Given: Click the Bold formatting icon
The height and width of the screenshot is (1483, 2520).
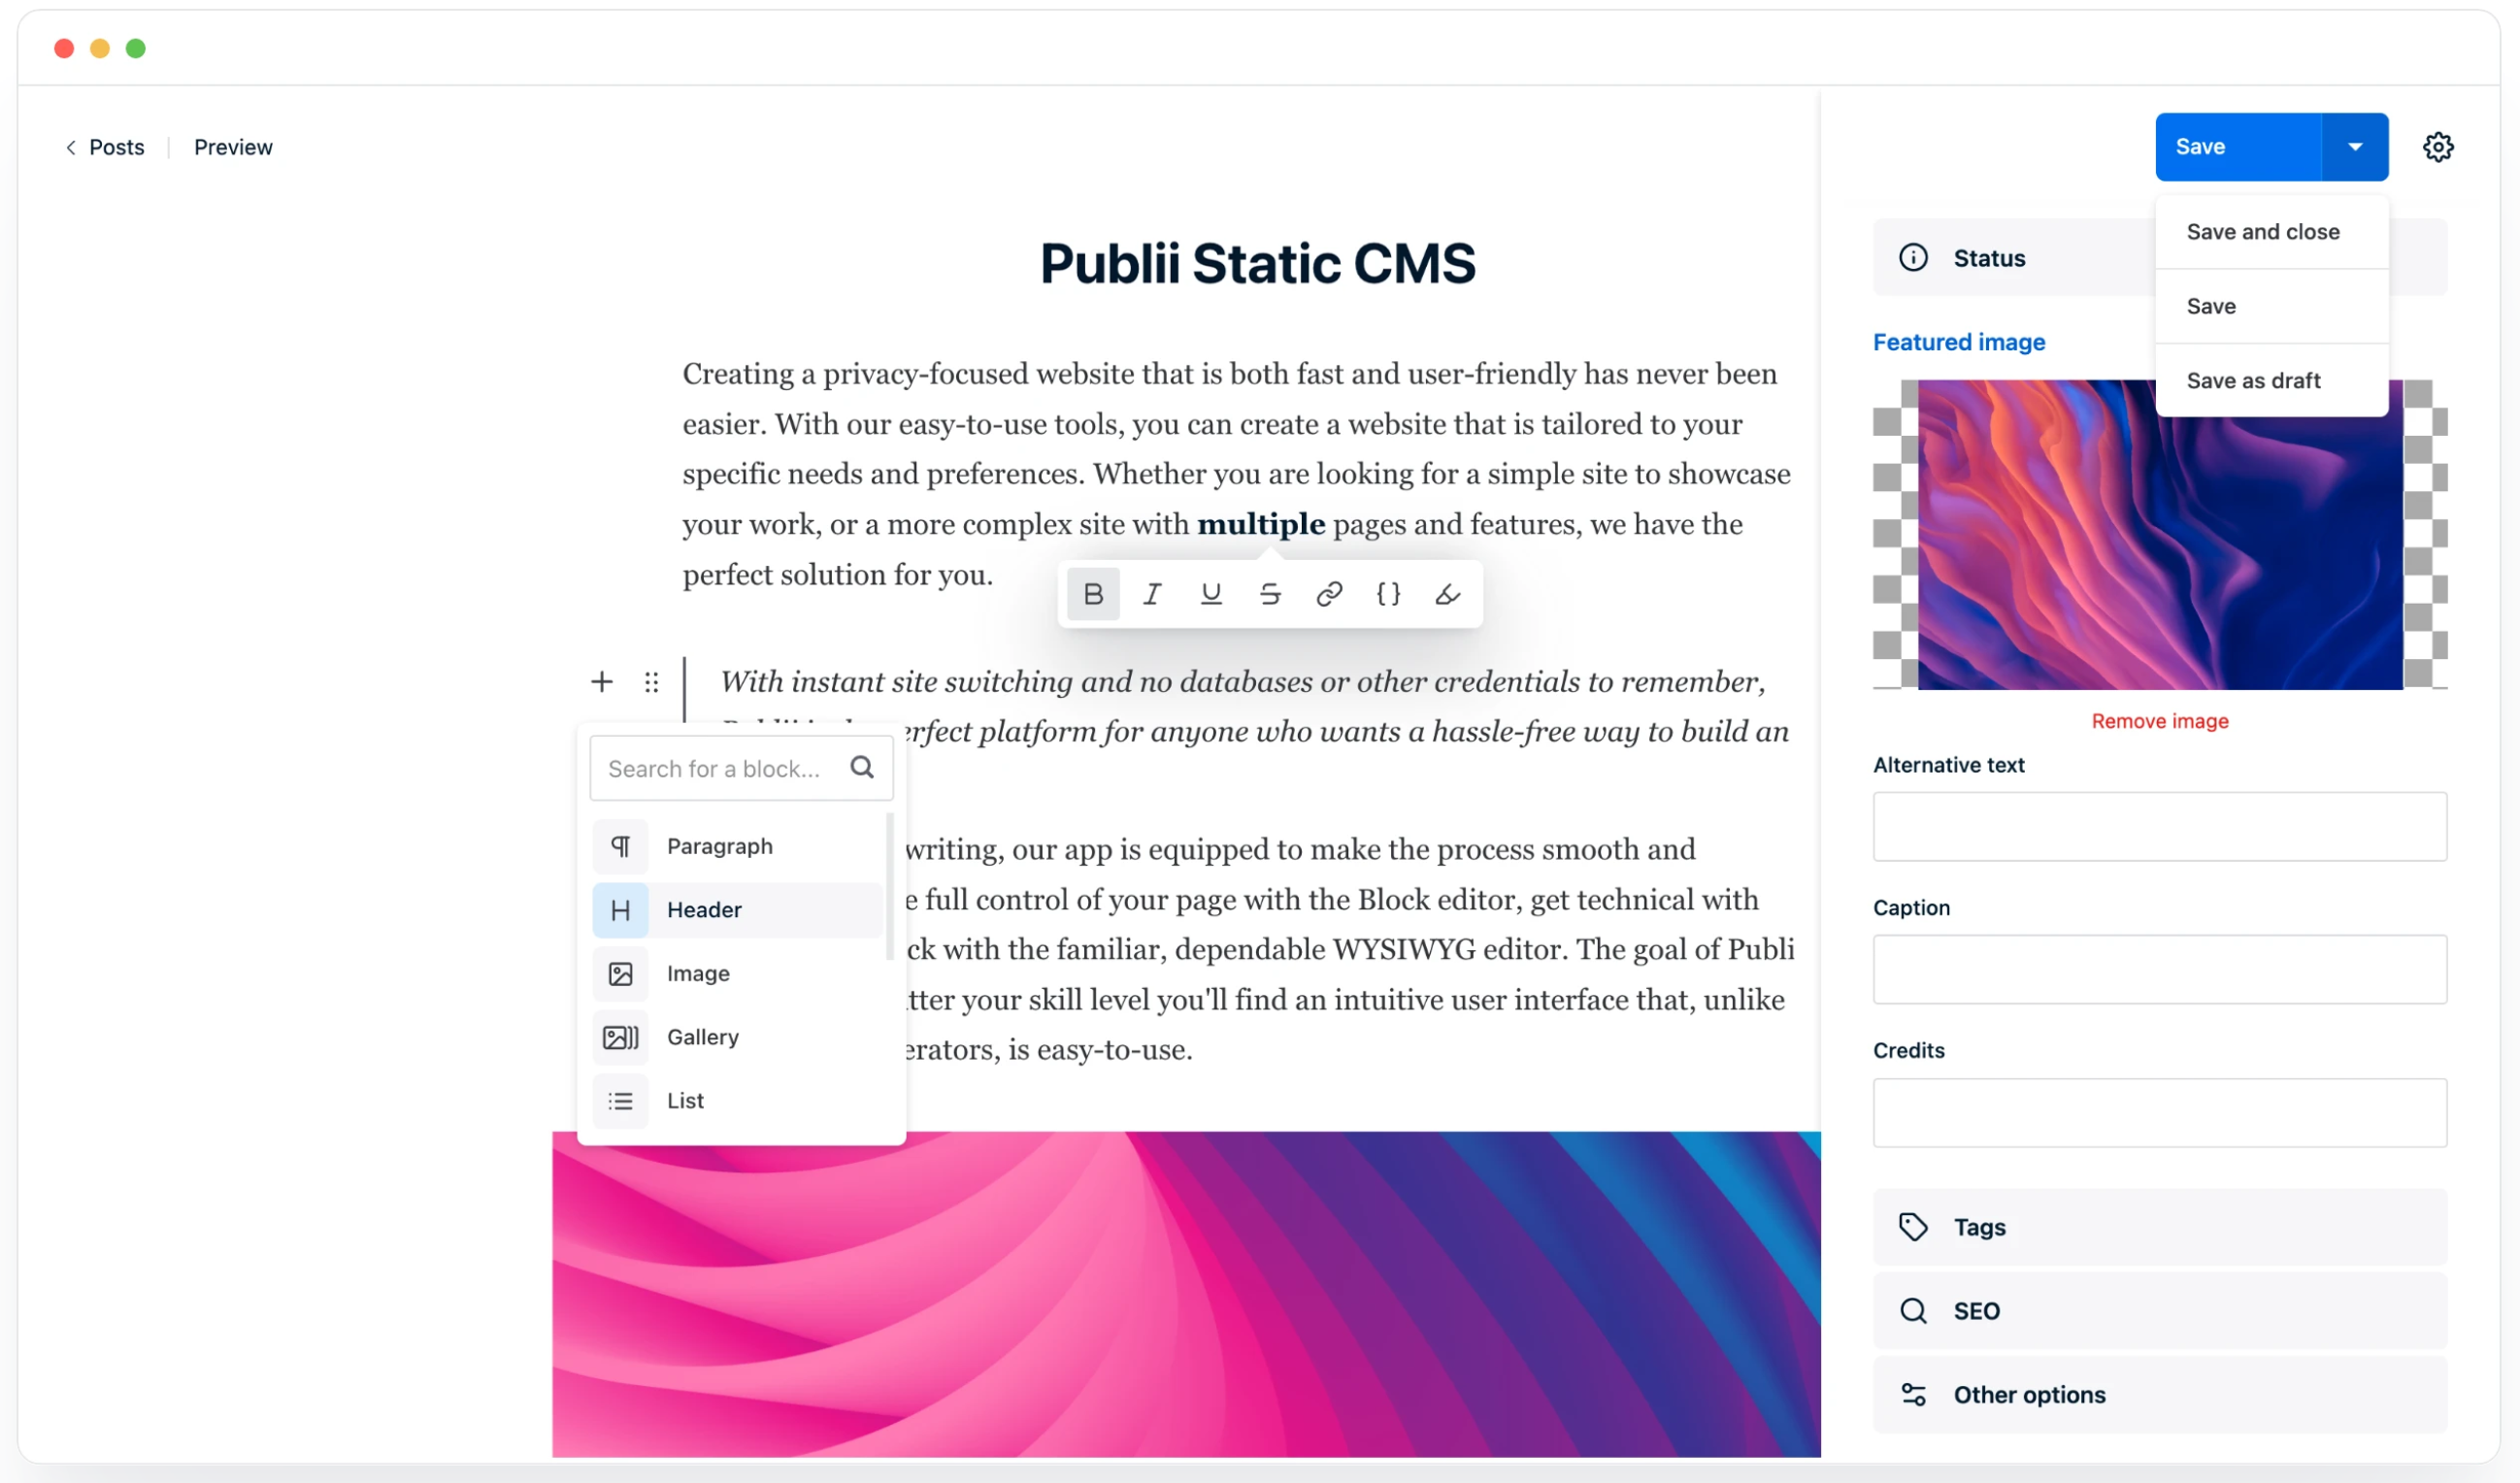Looking at the screenshot, I should 1093,593.
